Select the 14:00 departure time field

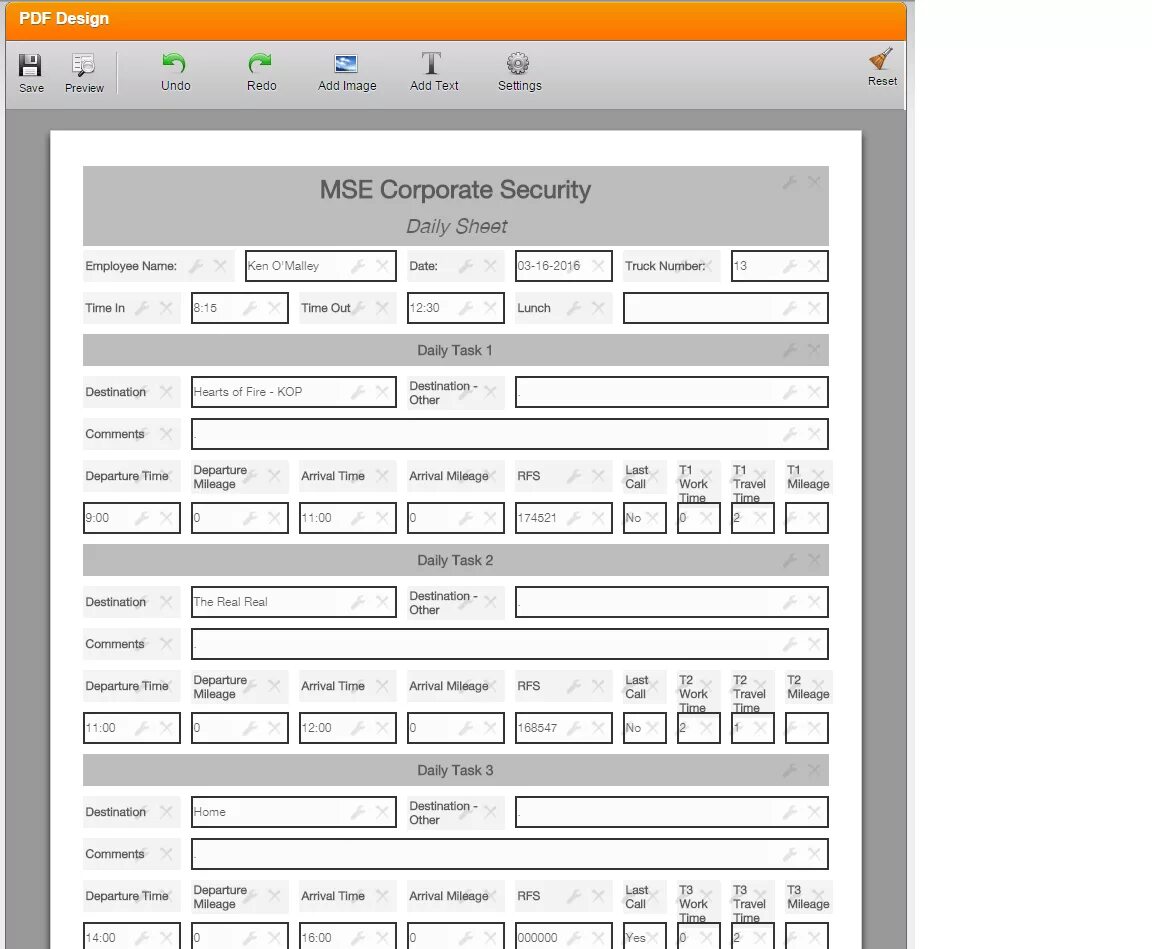click(132, 937)
